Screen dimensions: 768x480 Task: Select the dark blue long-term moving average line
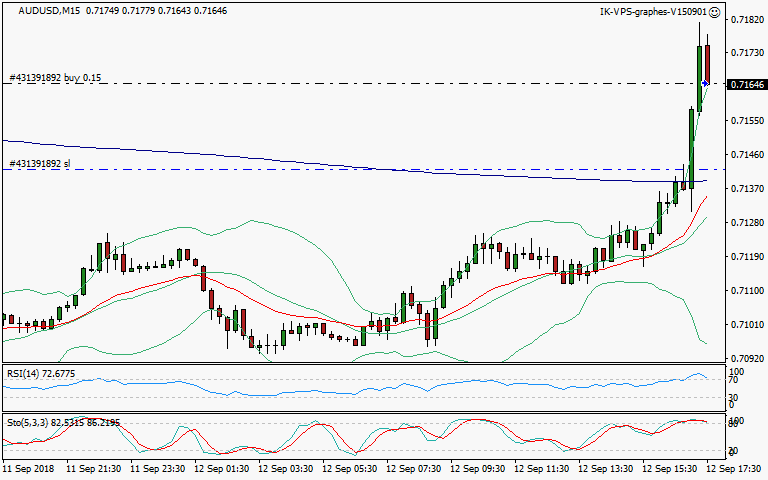coord(200,155)
